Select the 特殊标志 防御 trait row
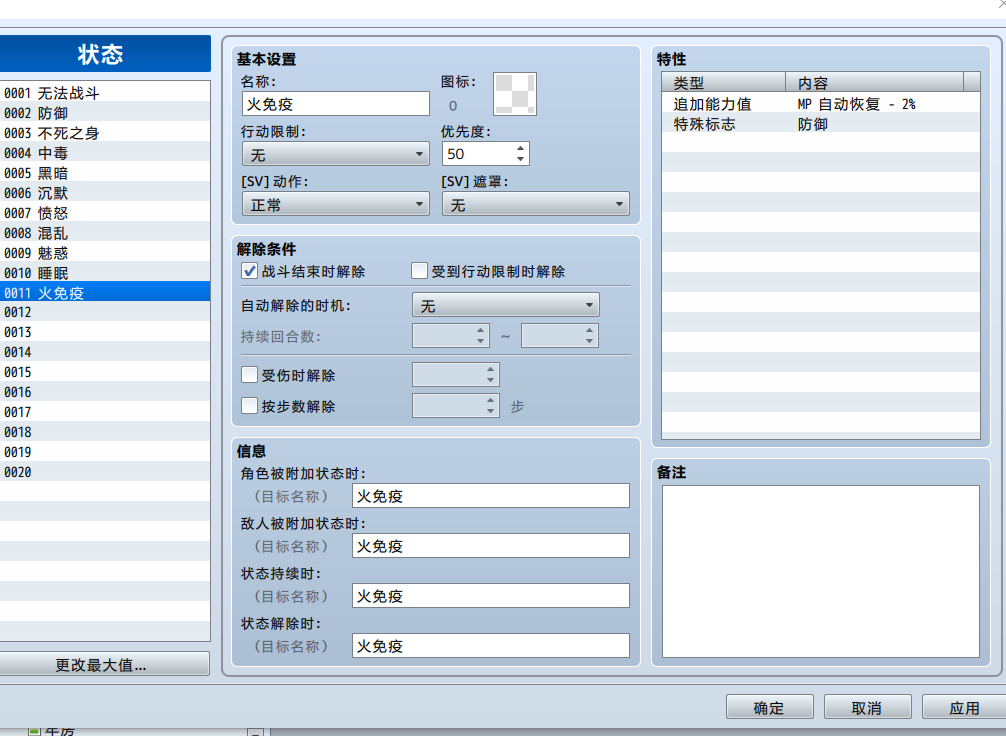Image resolution: width=1006 pixels, height=736 pixels. point(821,123)
